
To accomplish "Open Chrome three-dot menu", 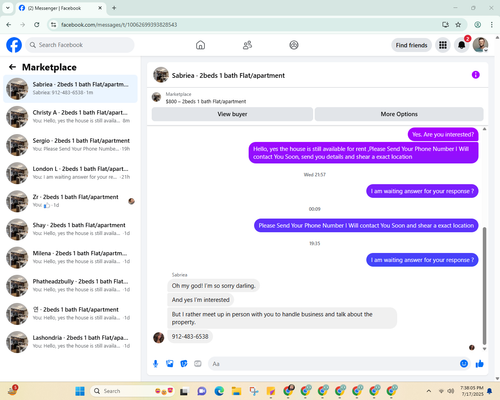I will (492, 25).
